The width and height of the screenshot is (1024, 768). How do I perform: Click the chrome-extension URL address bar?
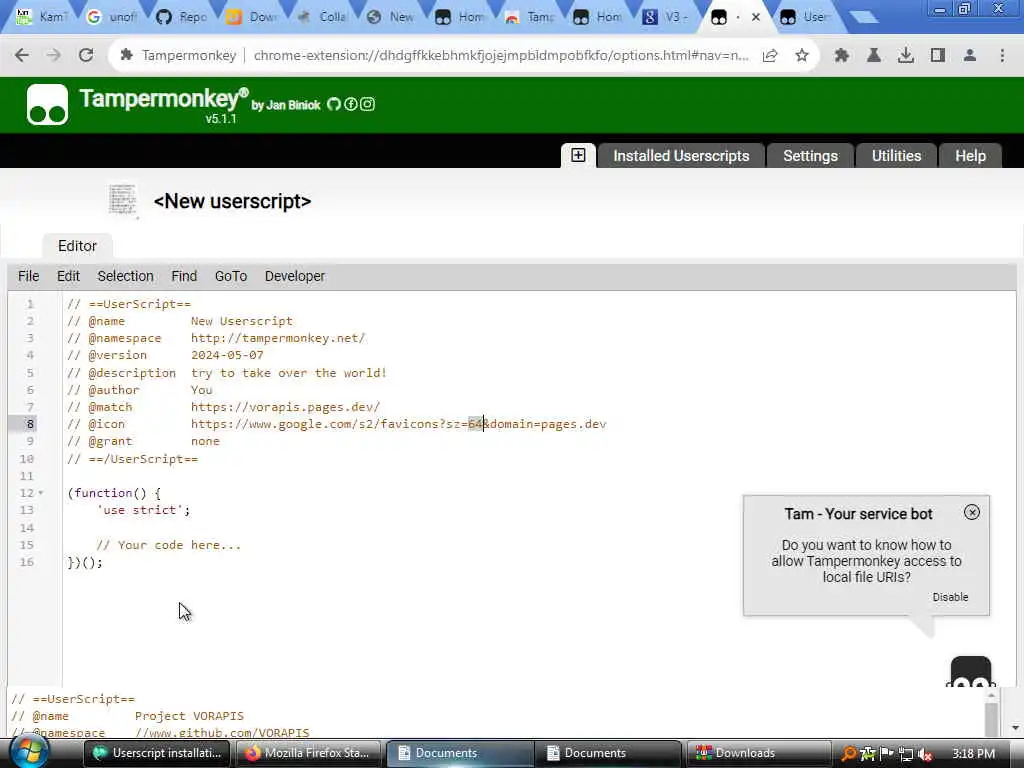pyautogui.click(x=501, y=56)
